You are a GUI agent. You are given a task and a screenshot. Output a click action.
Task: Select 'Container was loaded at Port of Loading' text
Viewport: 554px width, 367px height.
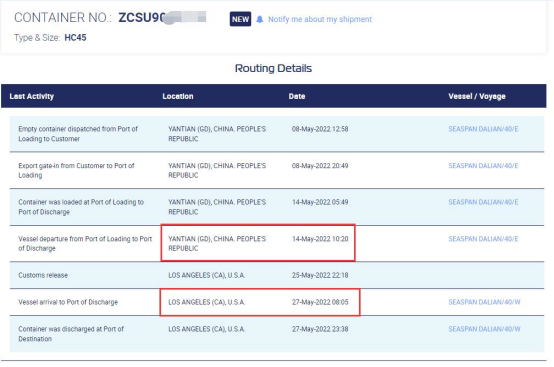coord(81,207)
